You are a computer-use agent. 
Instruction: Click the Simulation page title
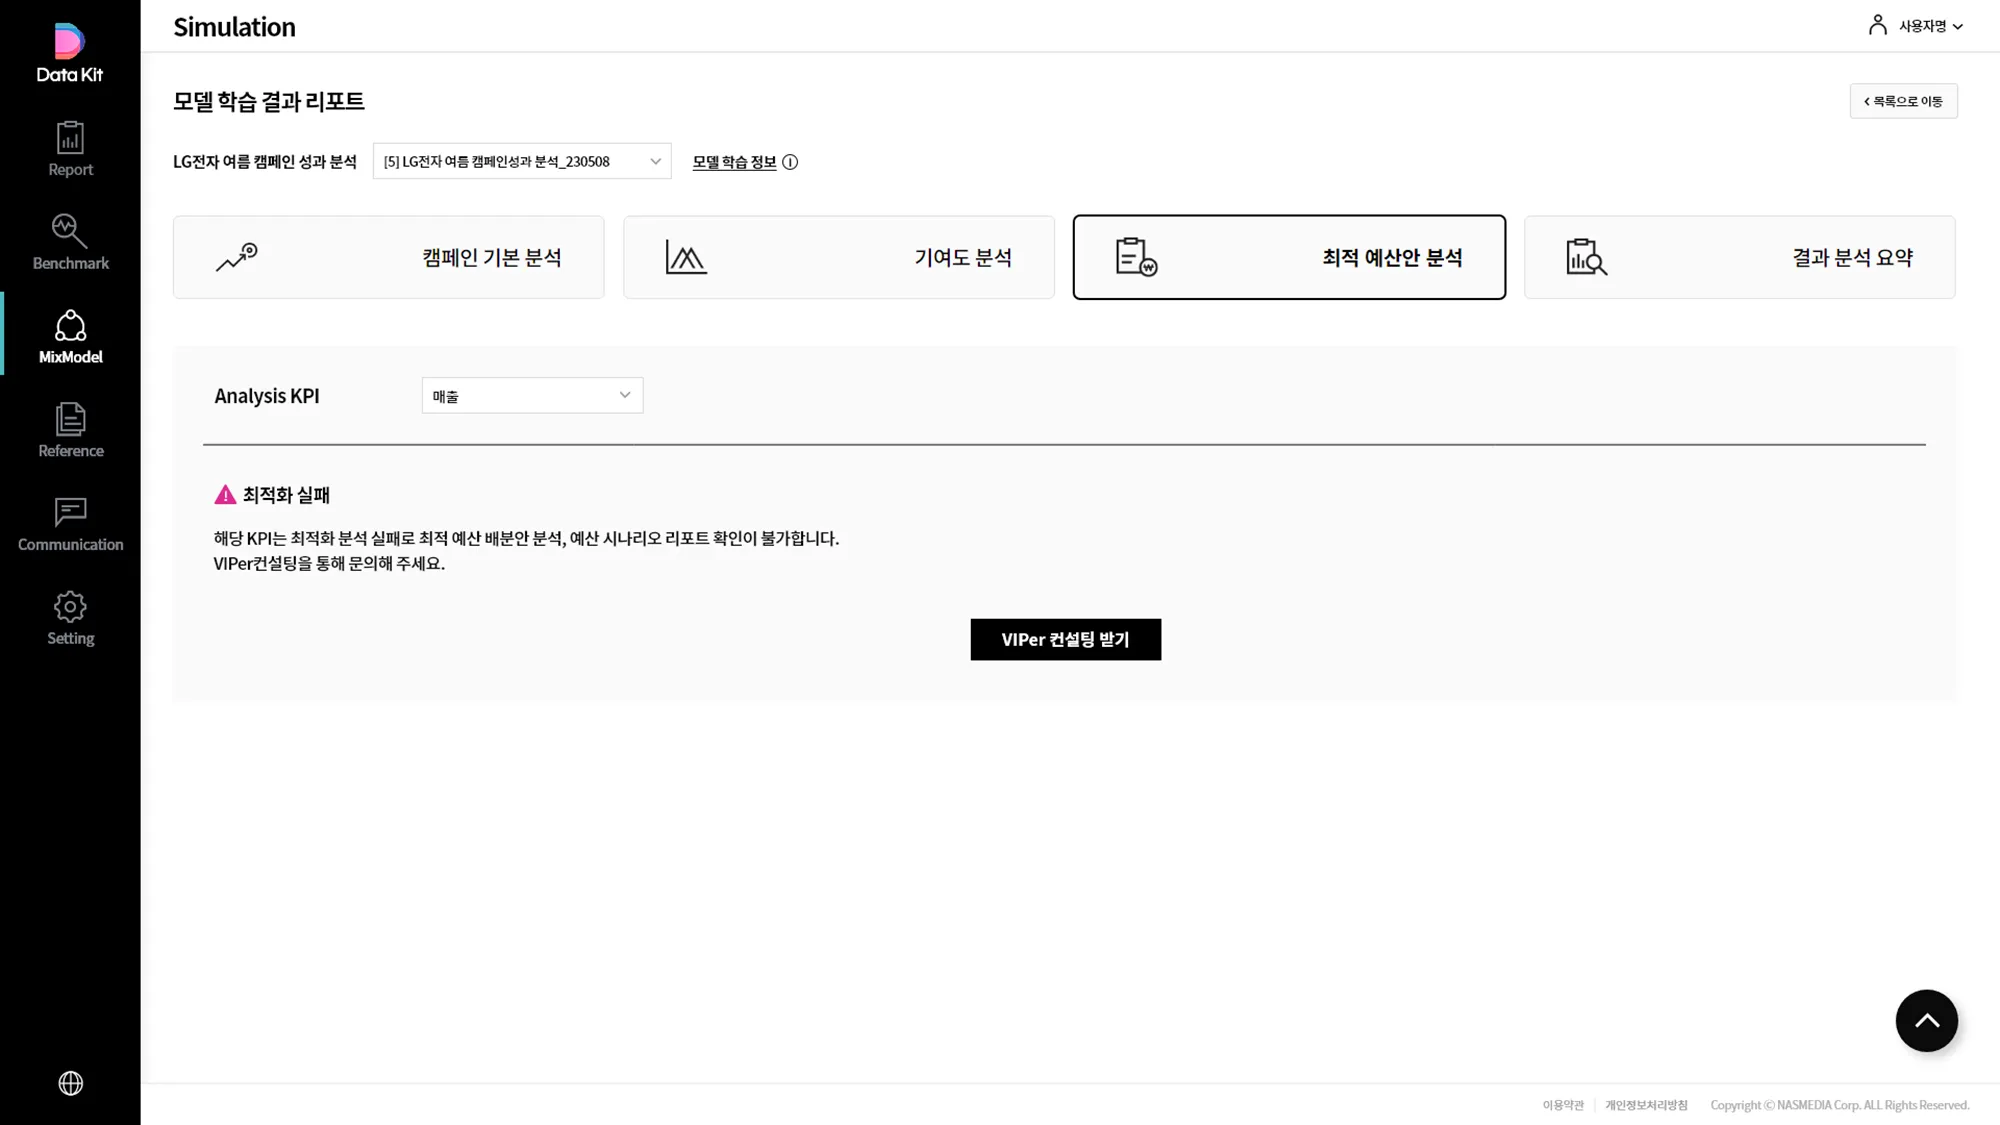[234, 27]
